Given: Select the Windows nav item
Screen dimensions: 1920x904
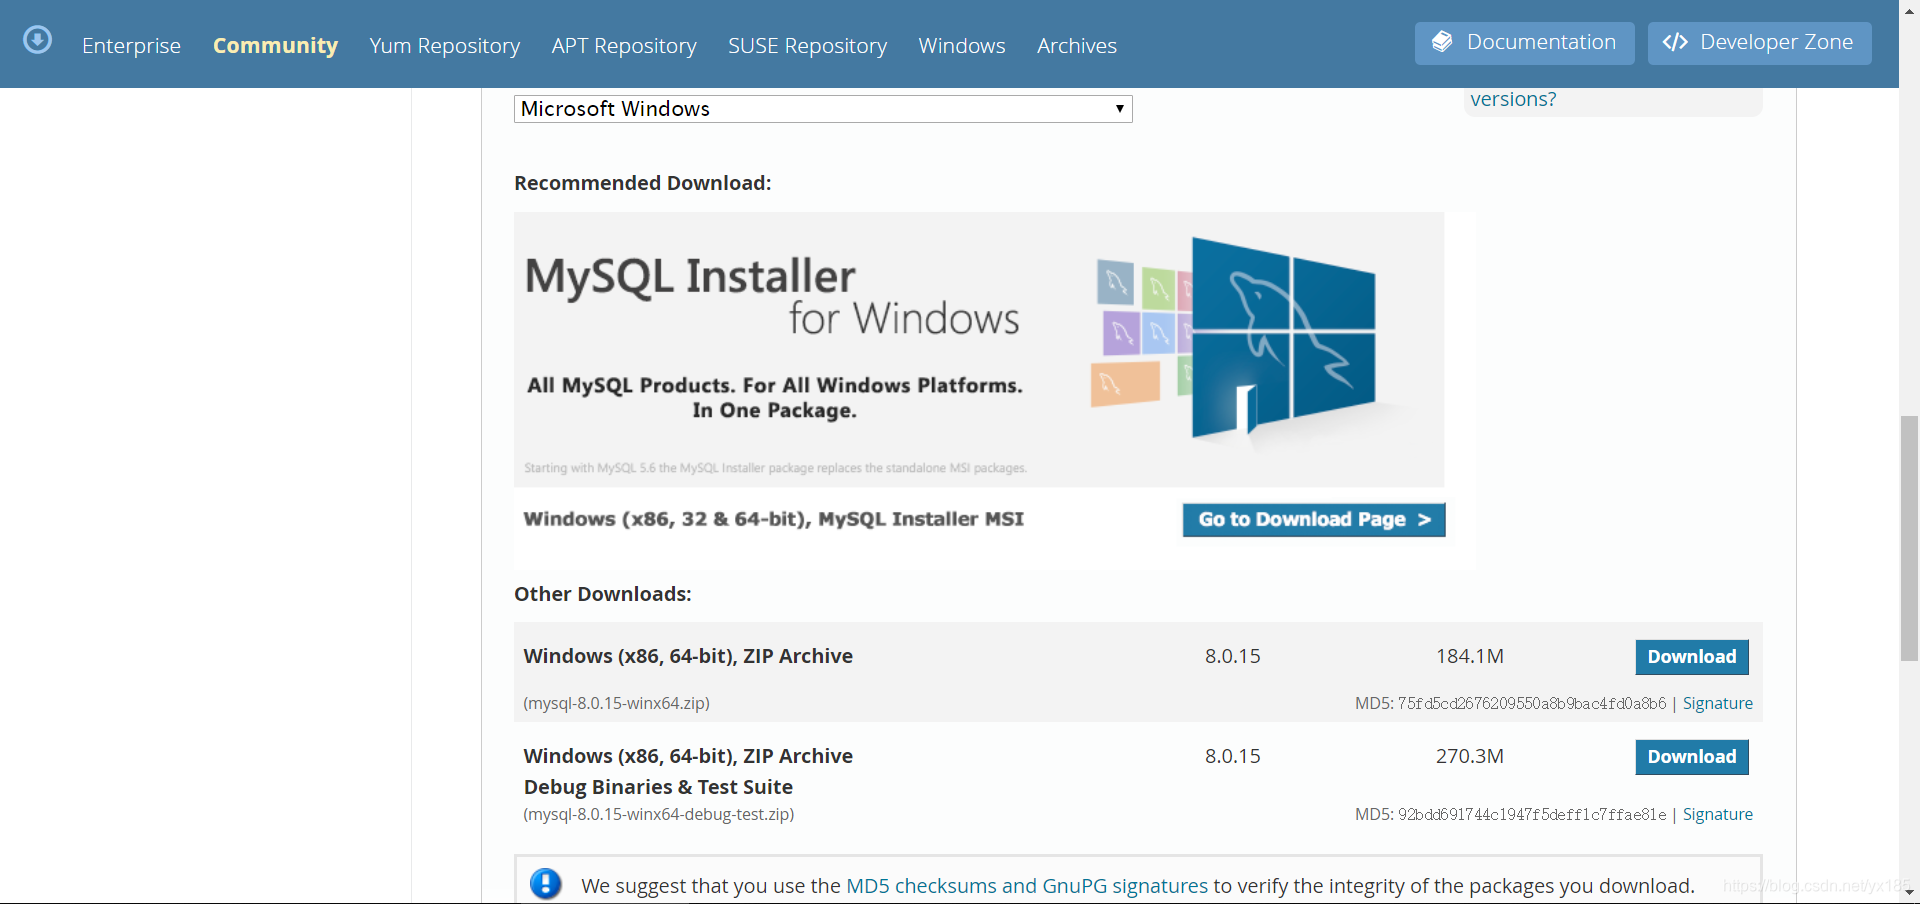Looking at the screenshot, I should coord(962,46).
